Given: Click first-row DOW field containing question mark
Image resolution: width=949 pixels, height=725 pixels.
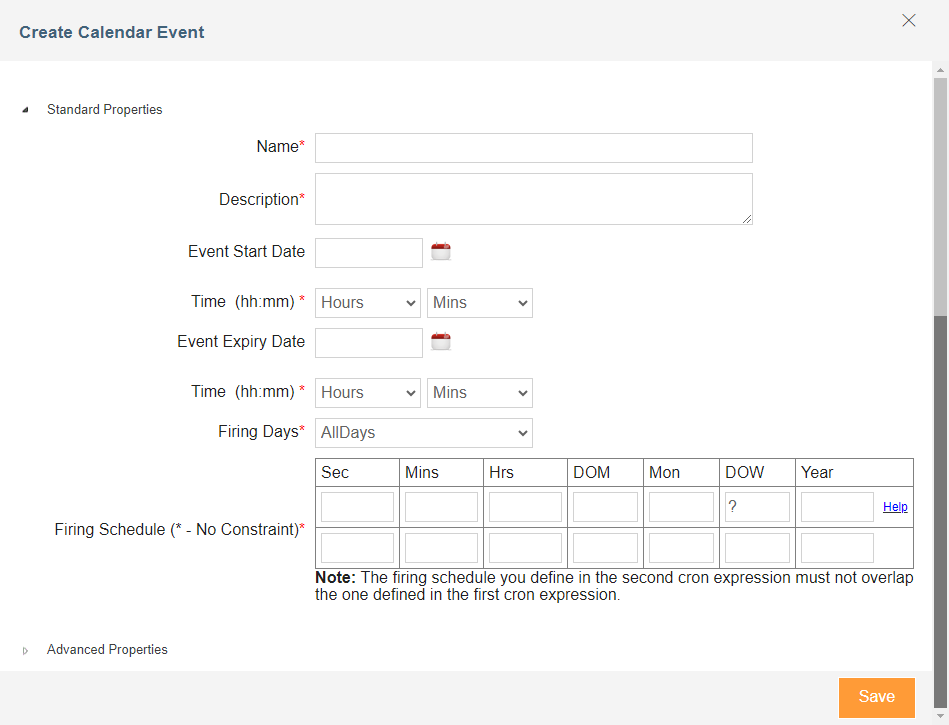Looking at the screenshot, I should coord(757,507).
